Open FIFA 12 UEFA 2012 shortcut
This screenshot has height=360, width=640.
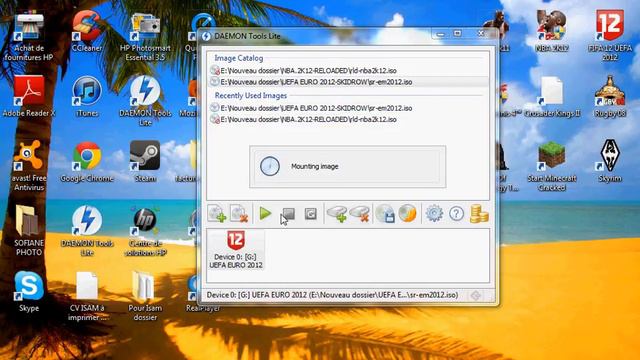[610, 36]
